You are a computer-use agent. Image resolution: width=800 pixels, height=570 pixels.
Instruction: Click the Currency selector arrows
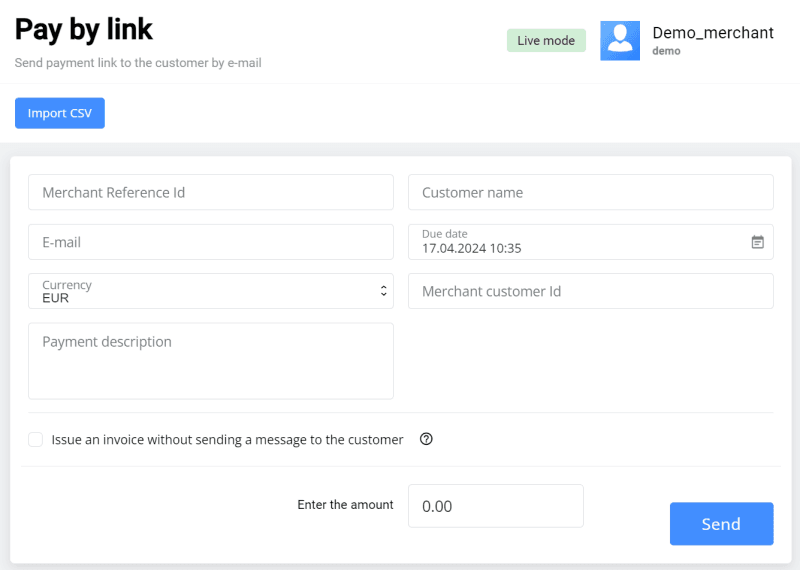[383, 291]
